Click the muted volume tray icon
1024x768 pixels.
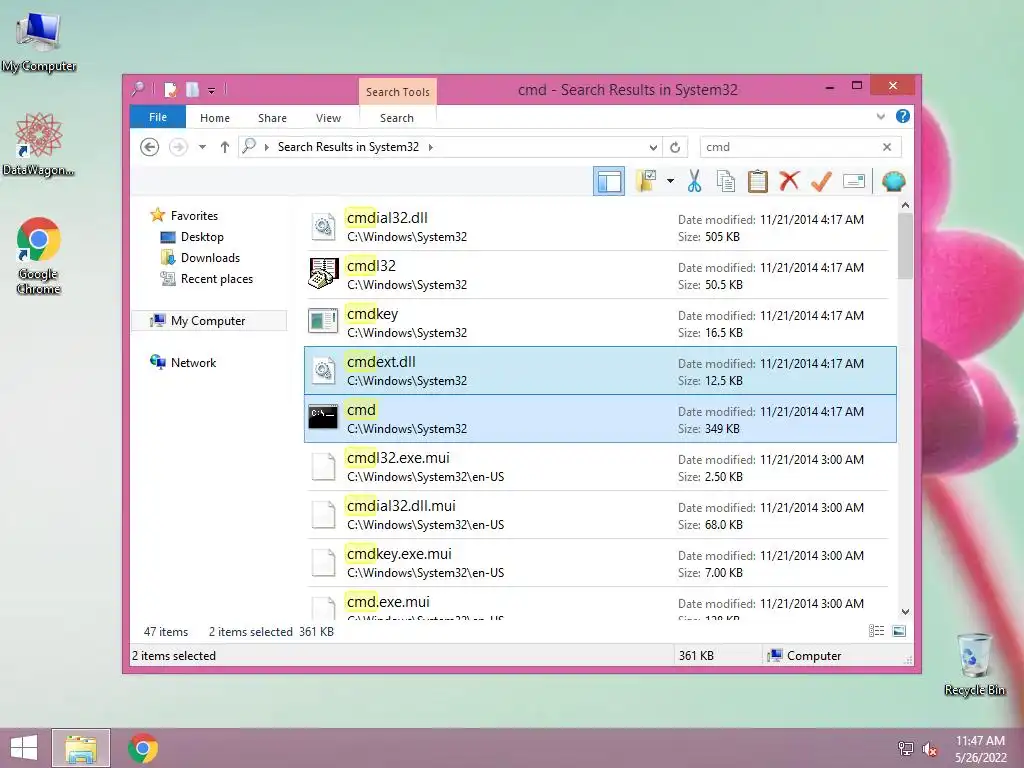pyautogui.click(x=930, y=749)
